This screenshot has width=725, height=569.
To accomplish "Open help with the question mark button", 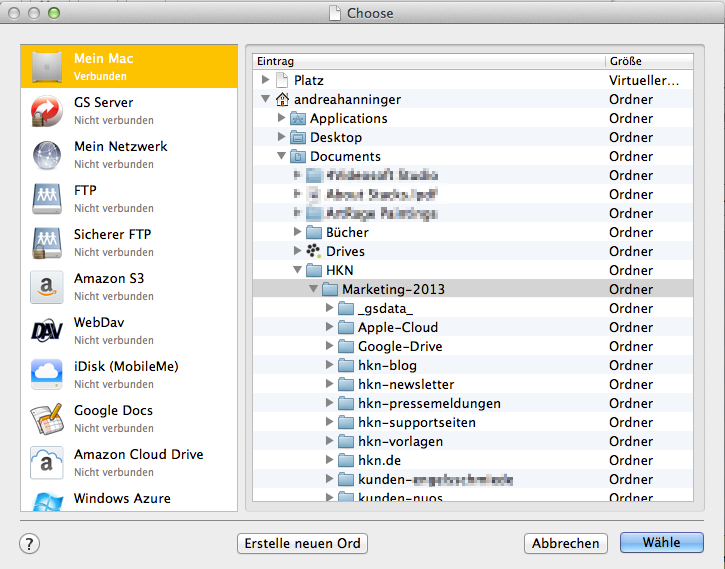I will click(x=29, y=544).
